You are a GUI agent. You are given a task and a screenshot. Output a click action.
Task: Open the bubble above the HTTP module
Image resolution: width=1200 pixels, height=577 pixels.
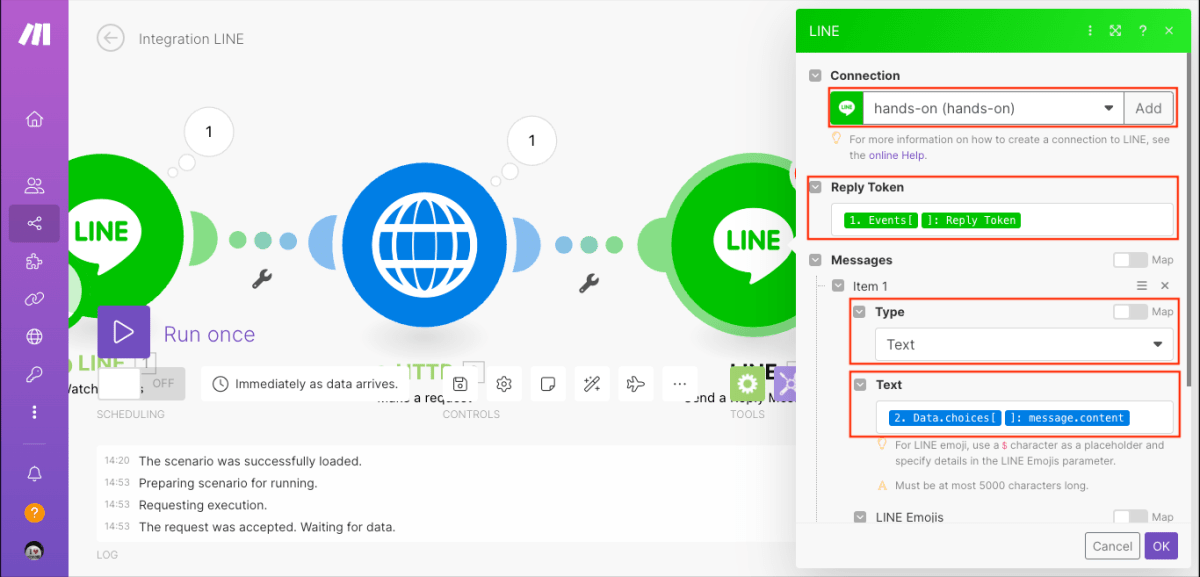[x=531, y=141]
